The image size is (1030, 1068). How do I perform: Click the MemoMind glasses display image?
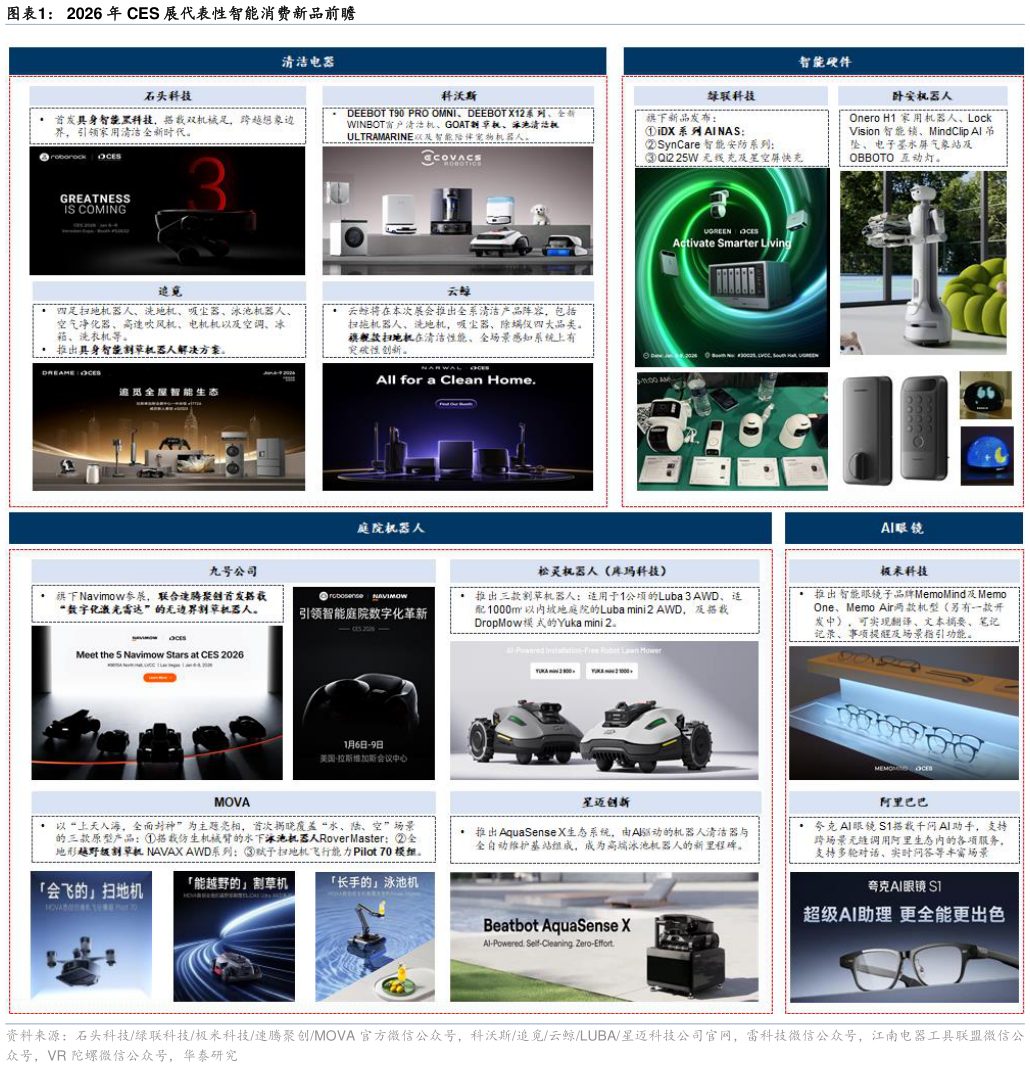(x=903, y=712)
